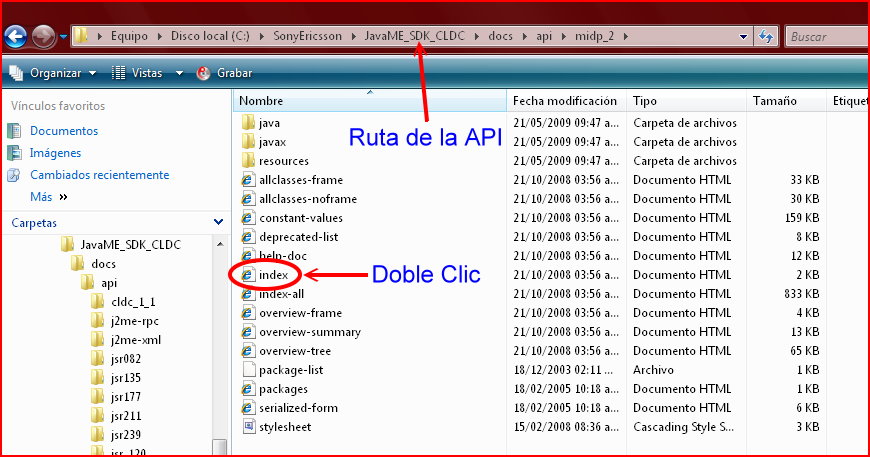Select j2me-xml folder in tree
The image size is (870, 457).
135,339
